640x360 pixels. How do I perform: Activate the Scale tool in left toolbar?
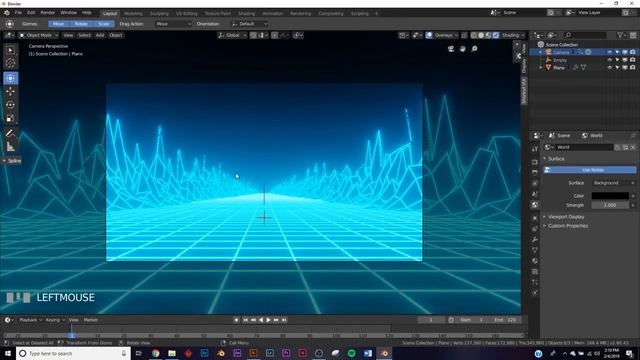pyautogui.click(x=10, y=118)
